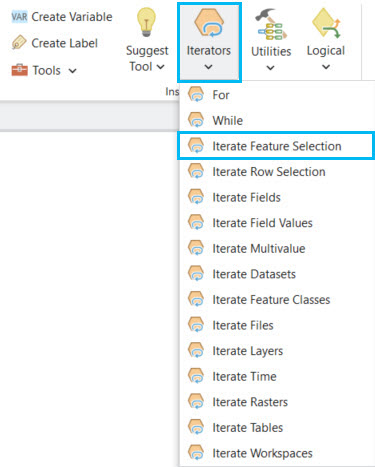Click the Logical diamond icon

326,23
